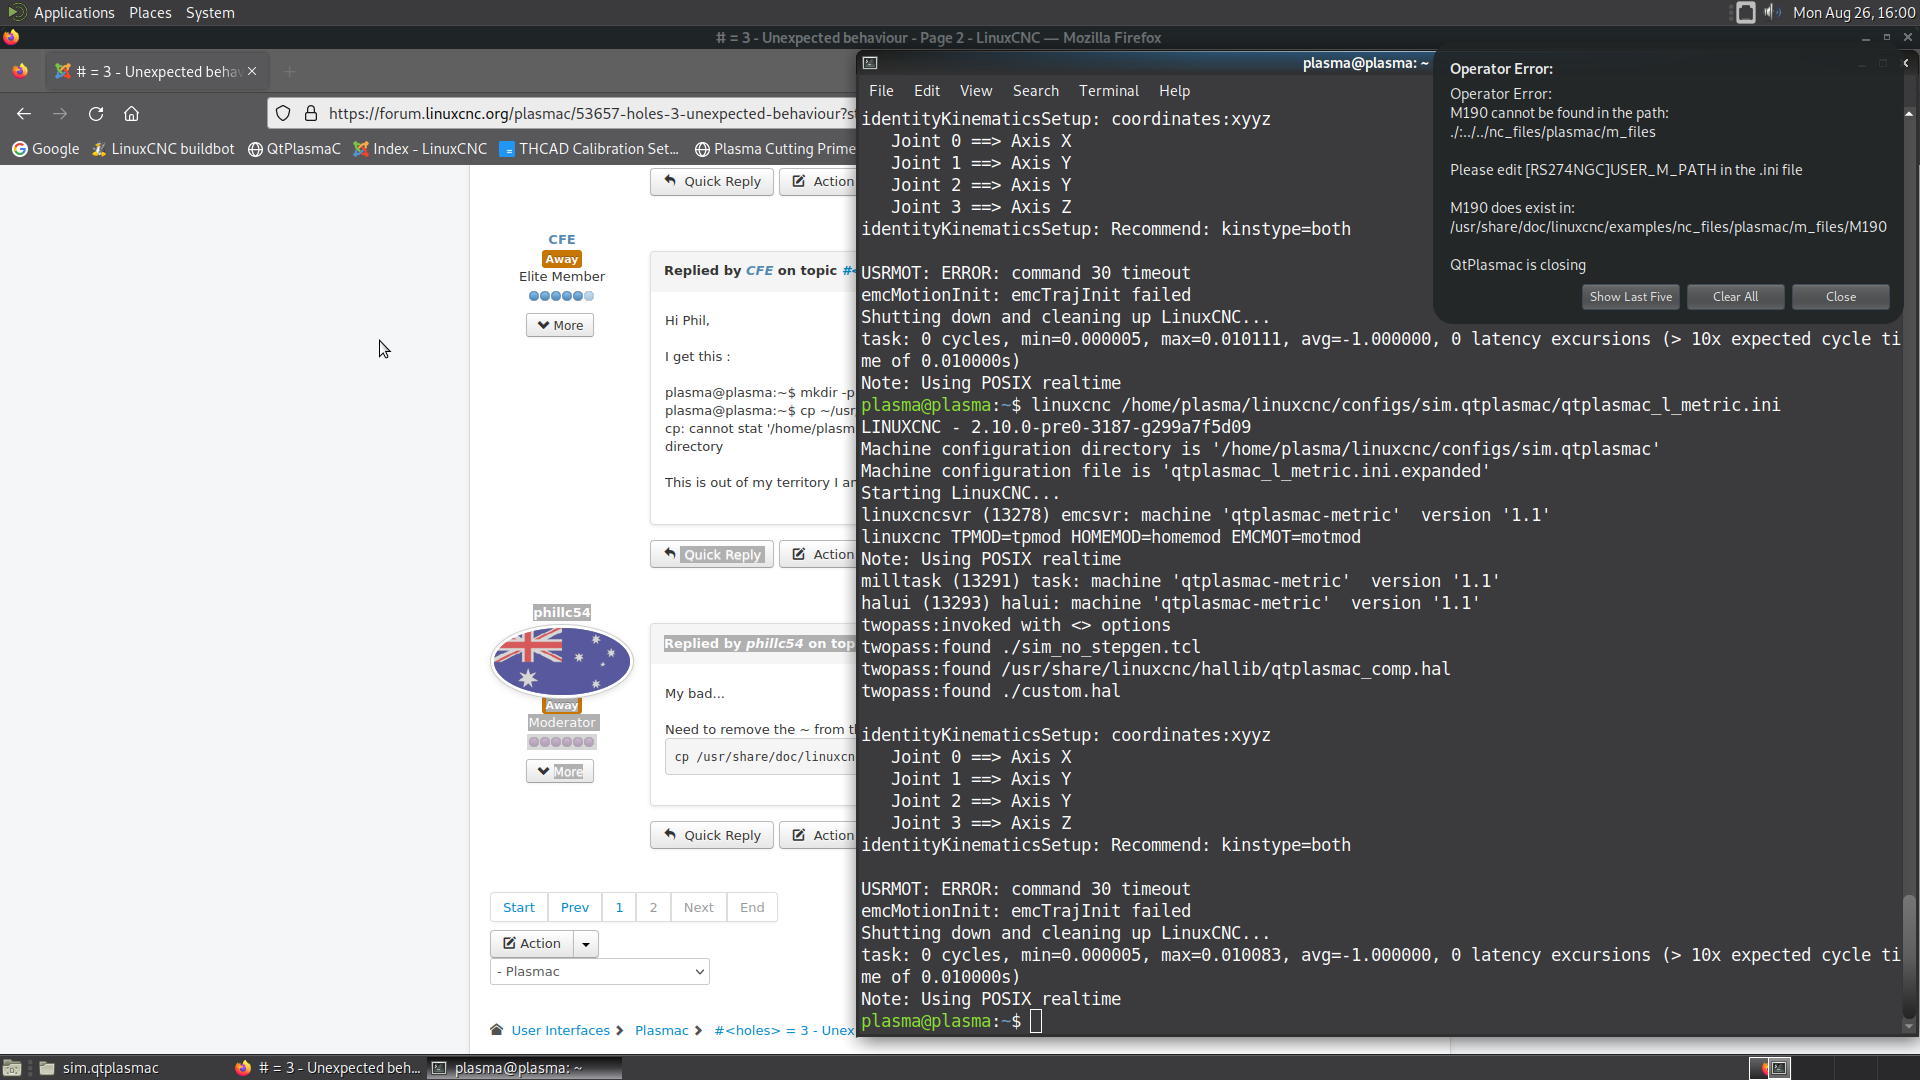Open CFE's username link
The width and height of the screenshot is (1920, 1080).
(562, 240)
